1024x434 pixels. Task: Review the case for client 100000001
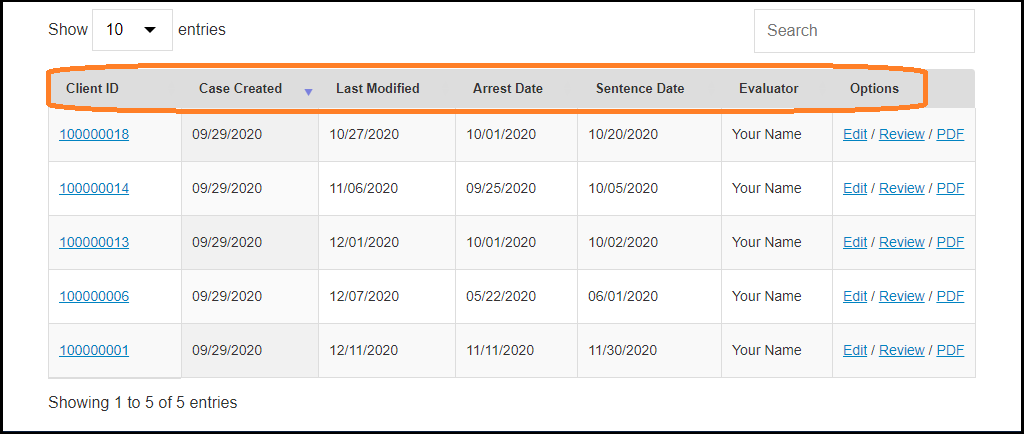point(901,350)
